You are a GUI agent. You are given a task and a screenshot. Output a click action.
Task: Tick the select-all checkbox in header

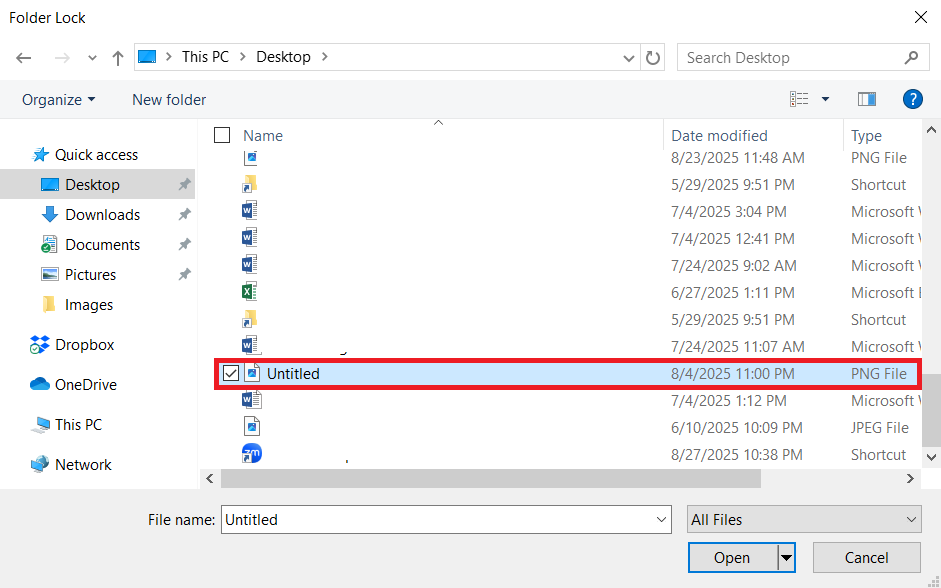222,135
